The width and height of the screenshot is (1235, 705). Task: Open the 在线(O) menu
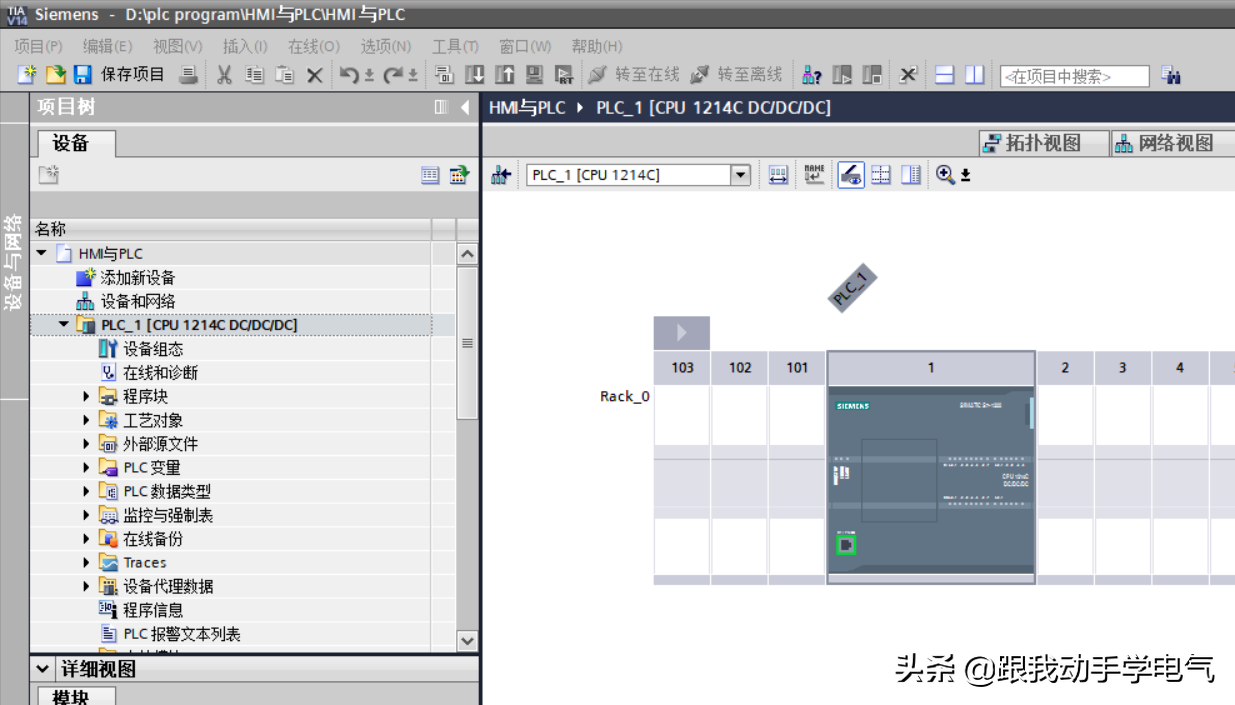pos(314,46)
